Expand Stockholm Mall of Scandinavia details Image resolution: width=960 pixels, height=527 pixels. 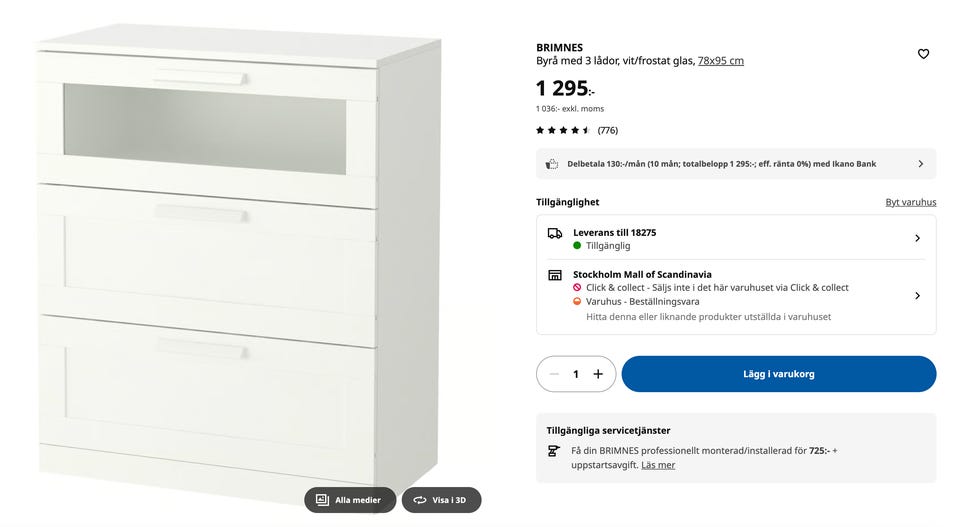tap(917, 296)
